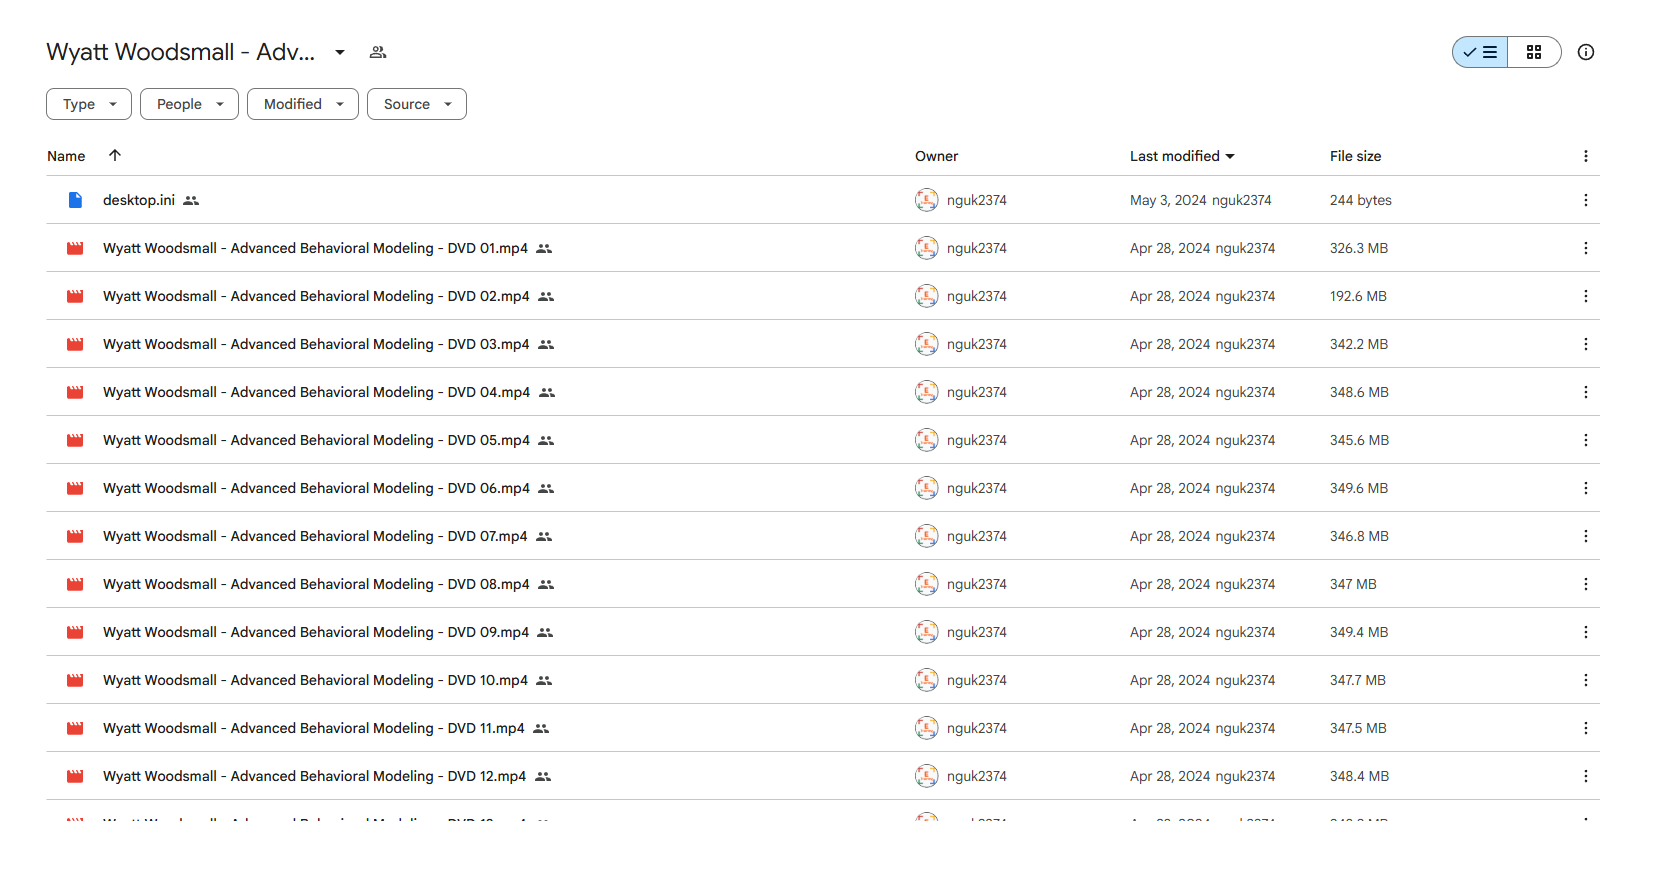Switch to grid layout view
Screen dimensions: 1668x876
(1534, 52)
